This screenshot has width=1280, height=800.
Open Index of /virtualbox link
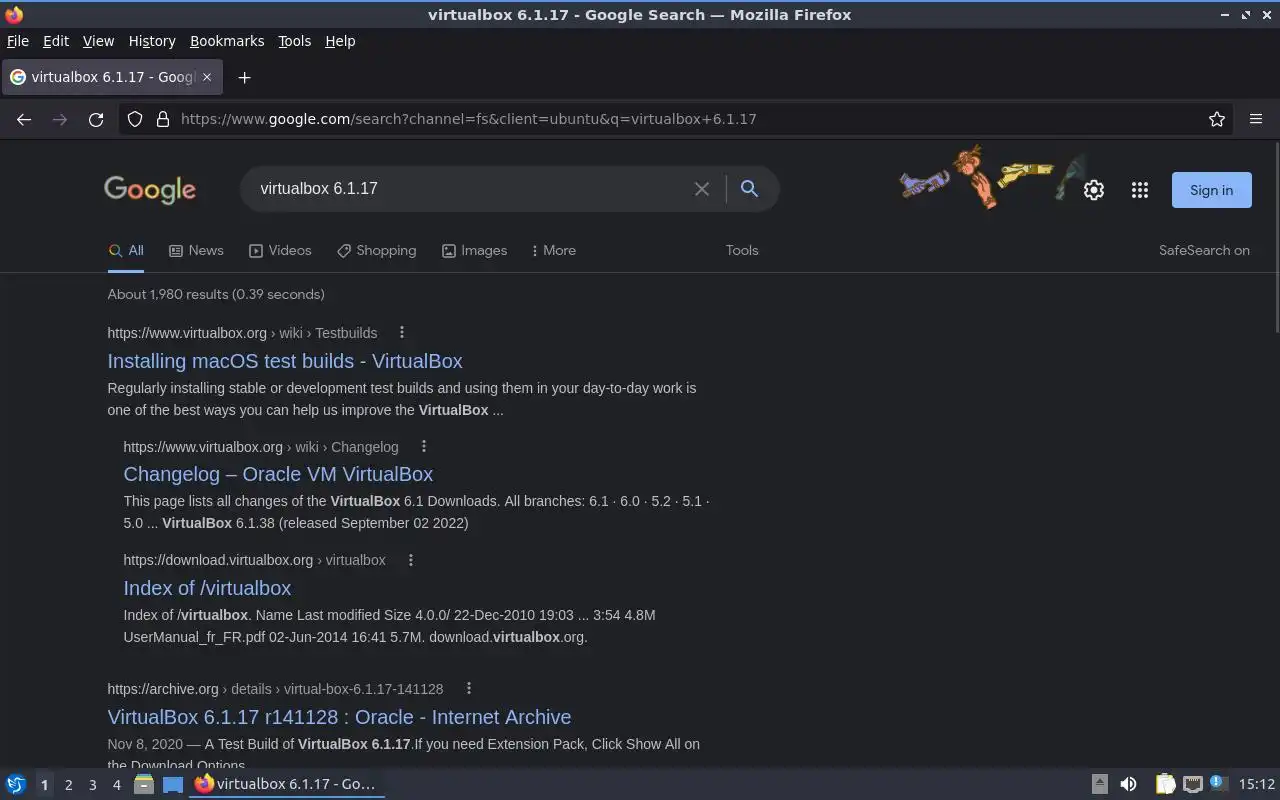(x=207, y=588)
